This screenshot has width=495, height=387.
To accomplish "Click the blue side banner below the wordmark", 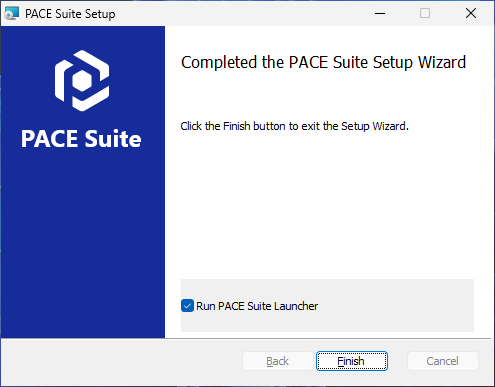I will 82,243.
